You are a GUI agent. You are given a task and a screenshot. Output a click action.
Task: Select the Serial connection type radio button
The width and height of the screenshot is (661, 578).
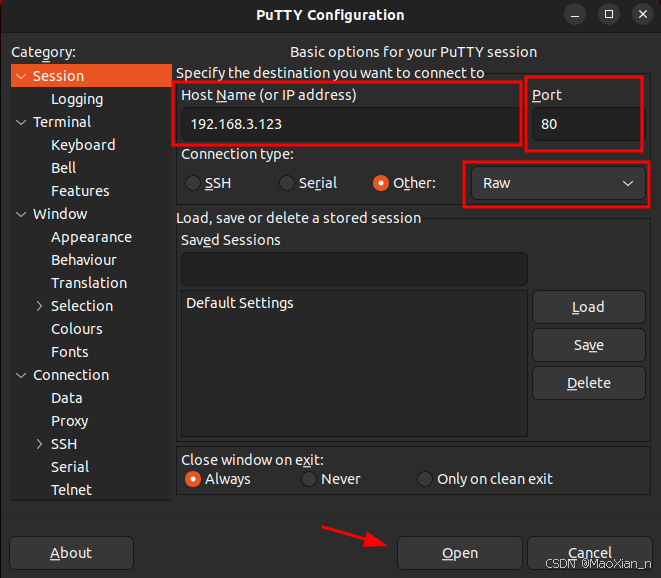pos(287,183)
